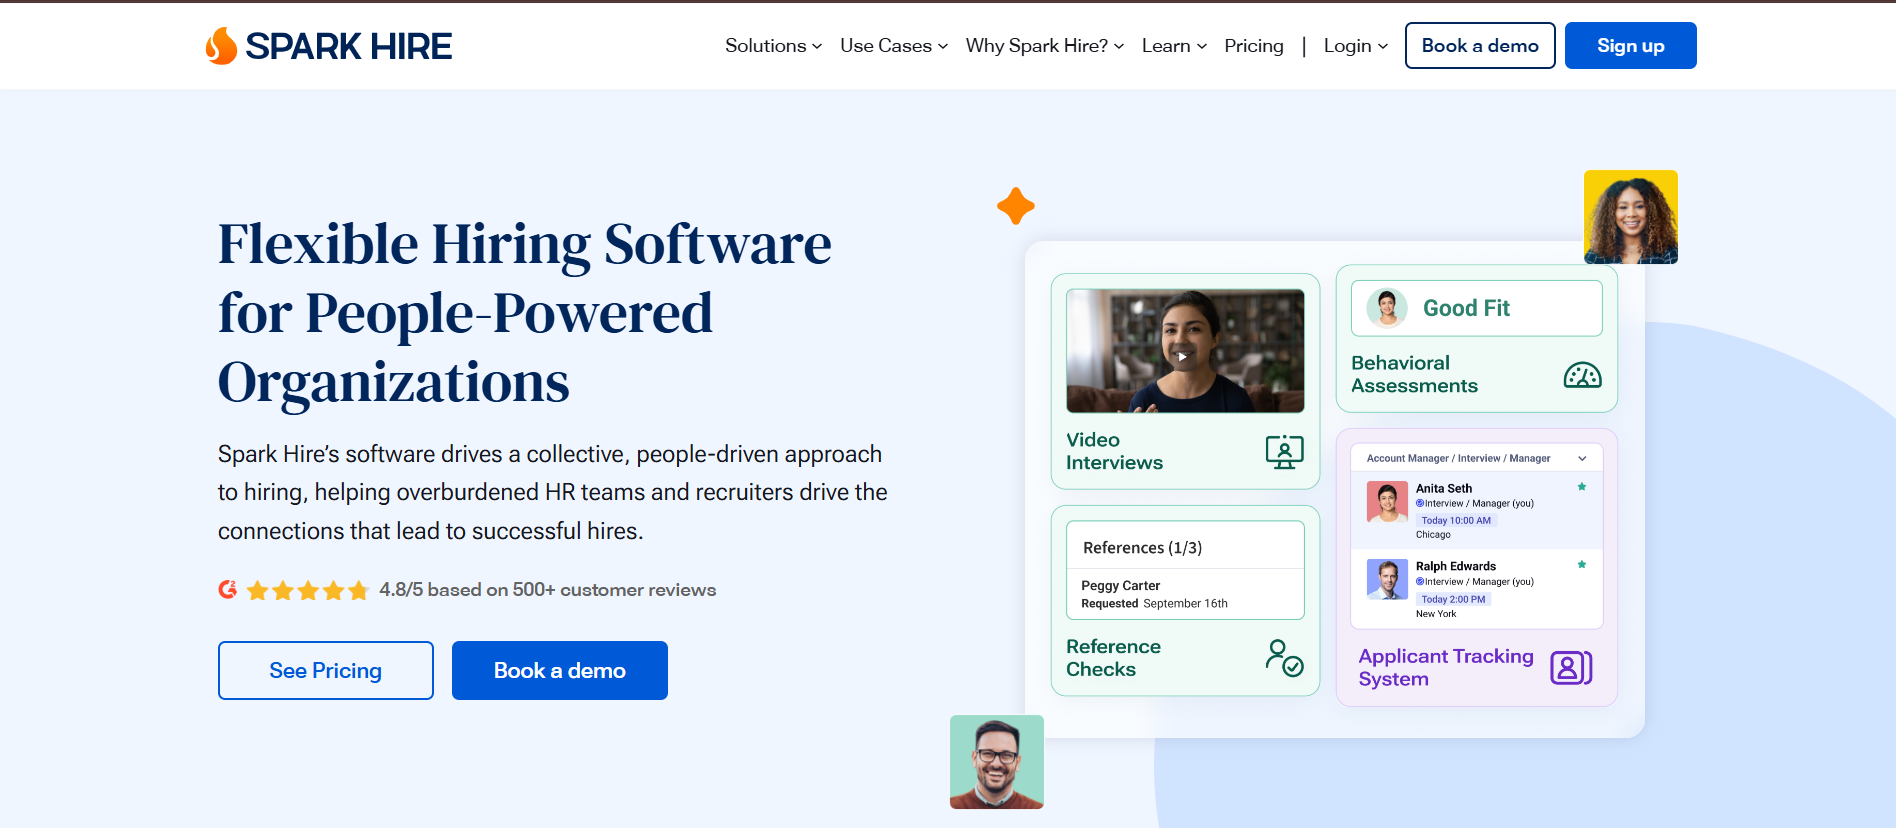Click the orange sparkle star decoration
The height and width of the screenshot is (828, 1896).
pos(1015,206)
